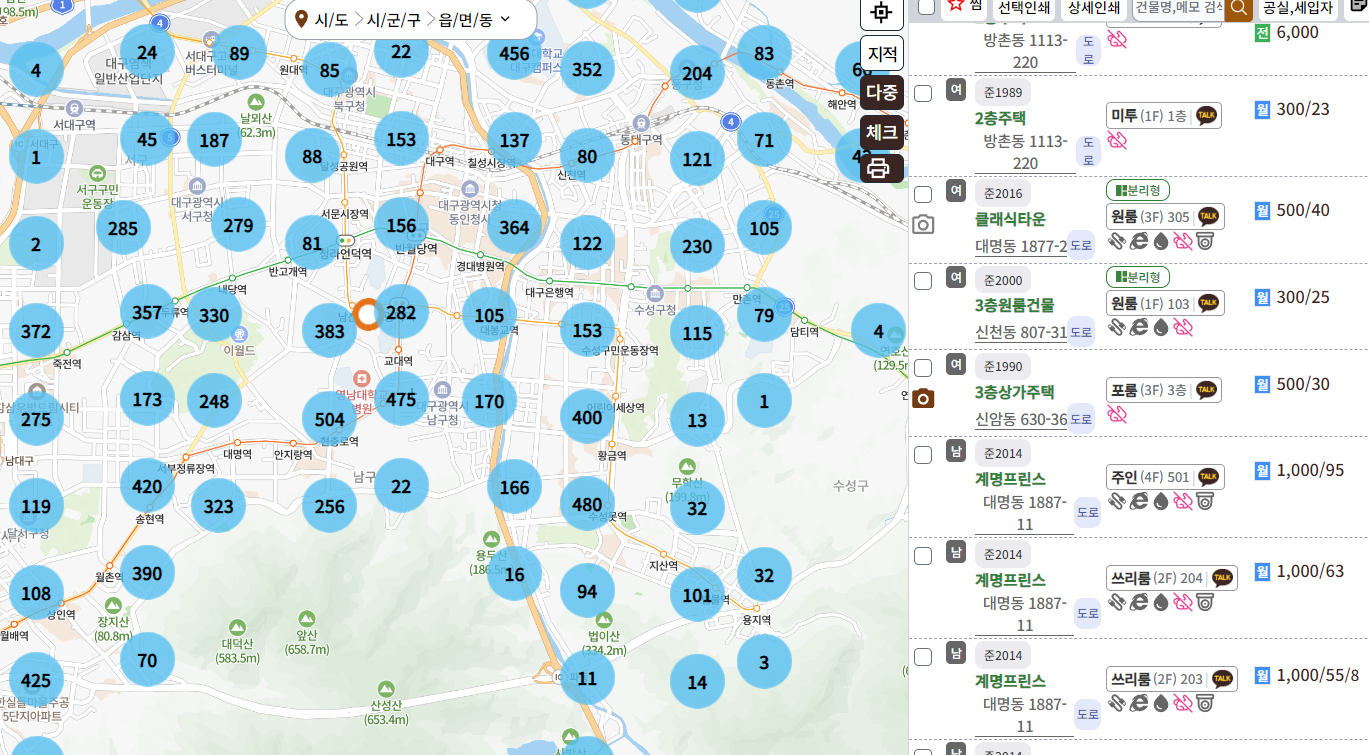
Task: Click 도로 button beside 신천동 807-31
Action: [1081, 331]
